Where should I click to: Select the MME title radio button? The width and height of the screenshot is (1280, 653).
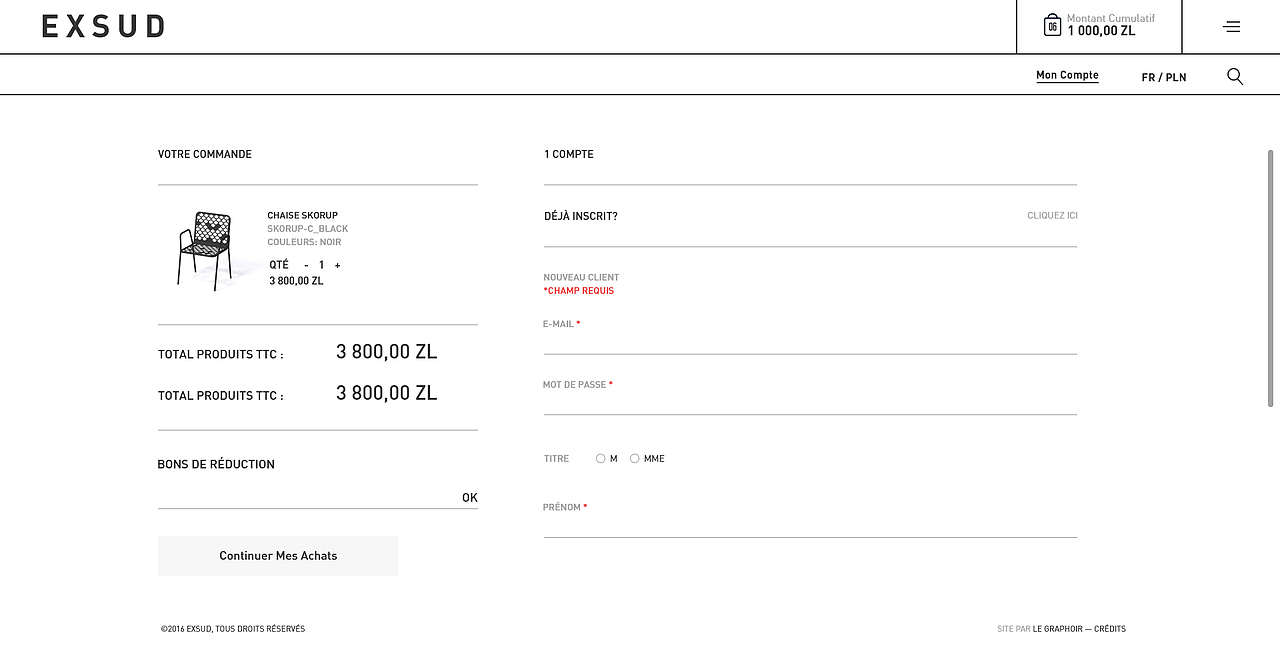coord(635,459)
